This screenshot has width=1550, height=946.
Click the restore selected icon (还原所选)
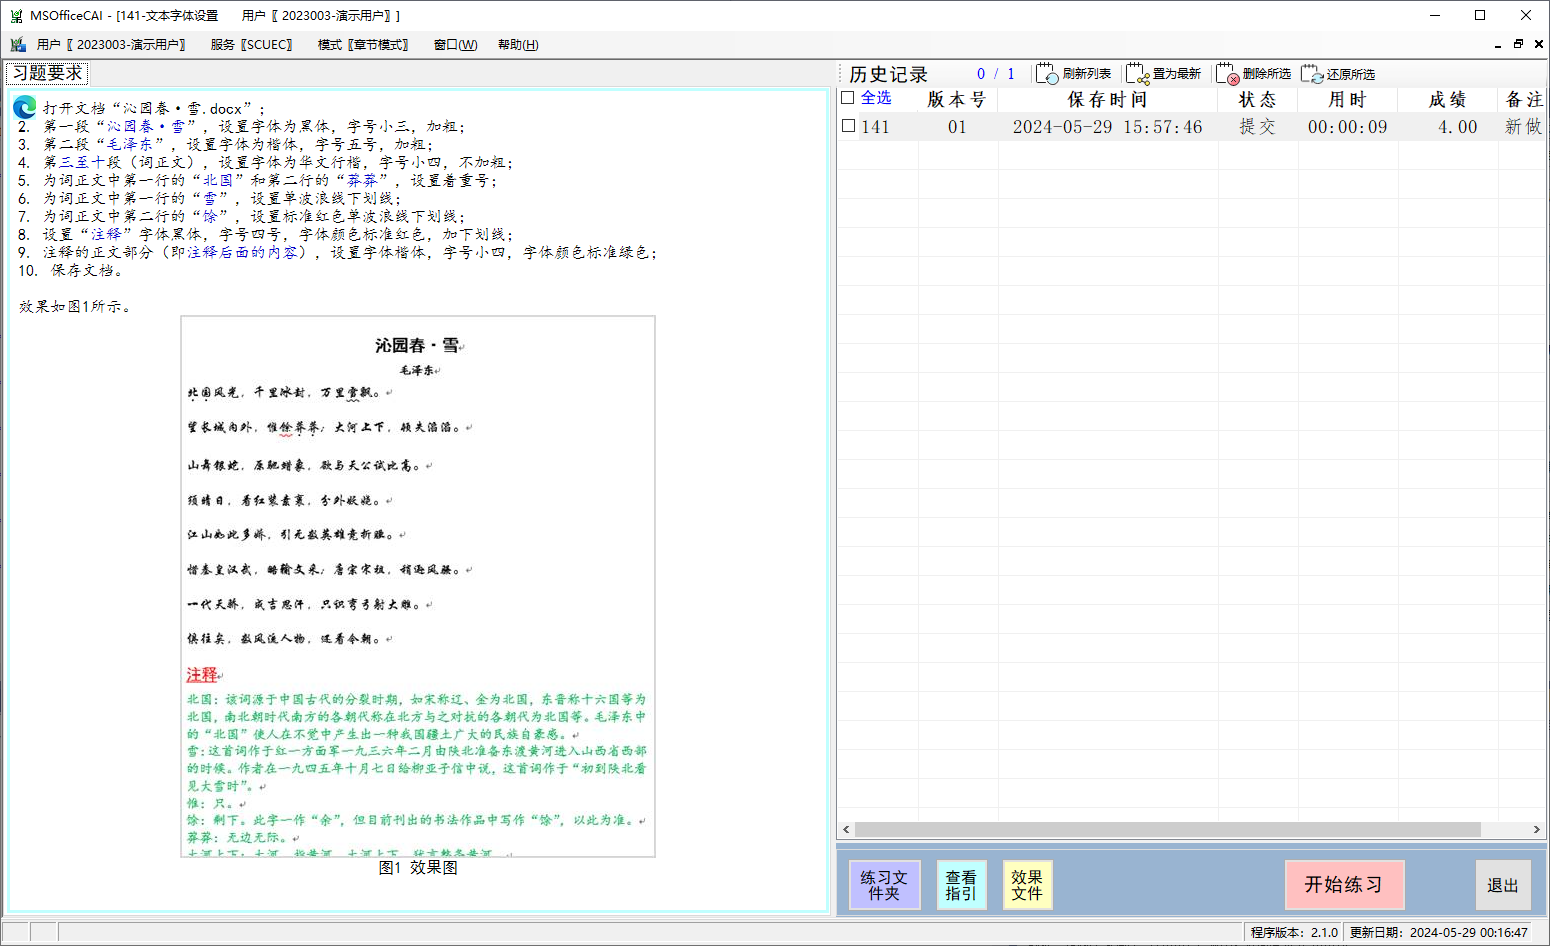[1312, 74]
